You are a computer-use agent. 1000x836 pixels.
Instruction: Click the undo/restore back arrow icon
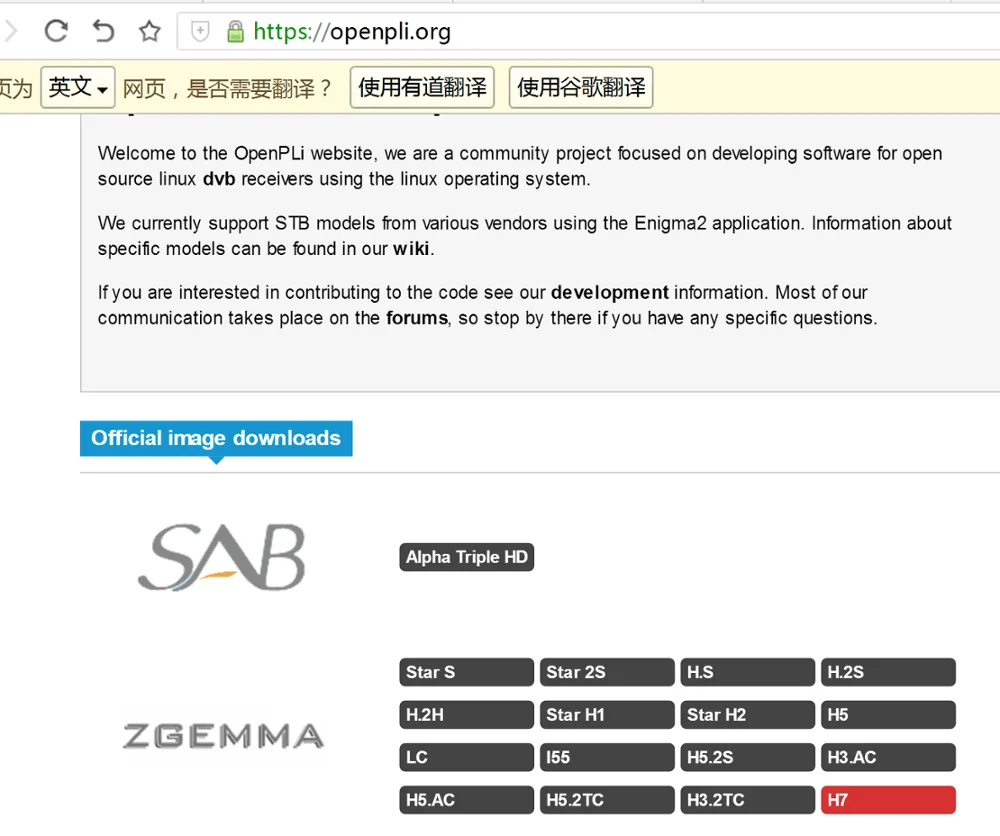(x=103, y=31)
